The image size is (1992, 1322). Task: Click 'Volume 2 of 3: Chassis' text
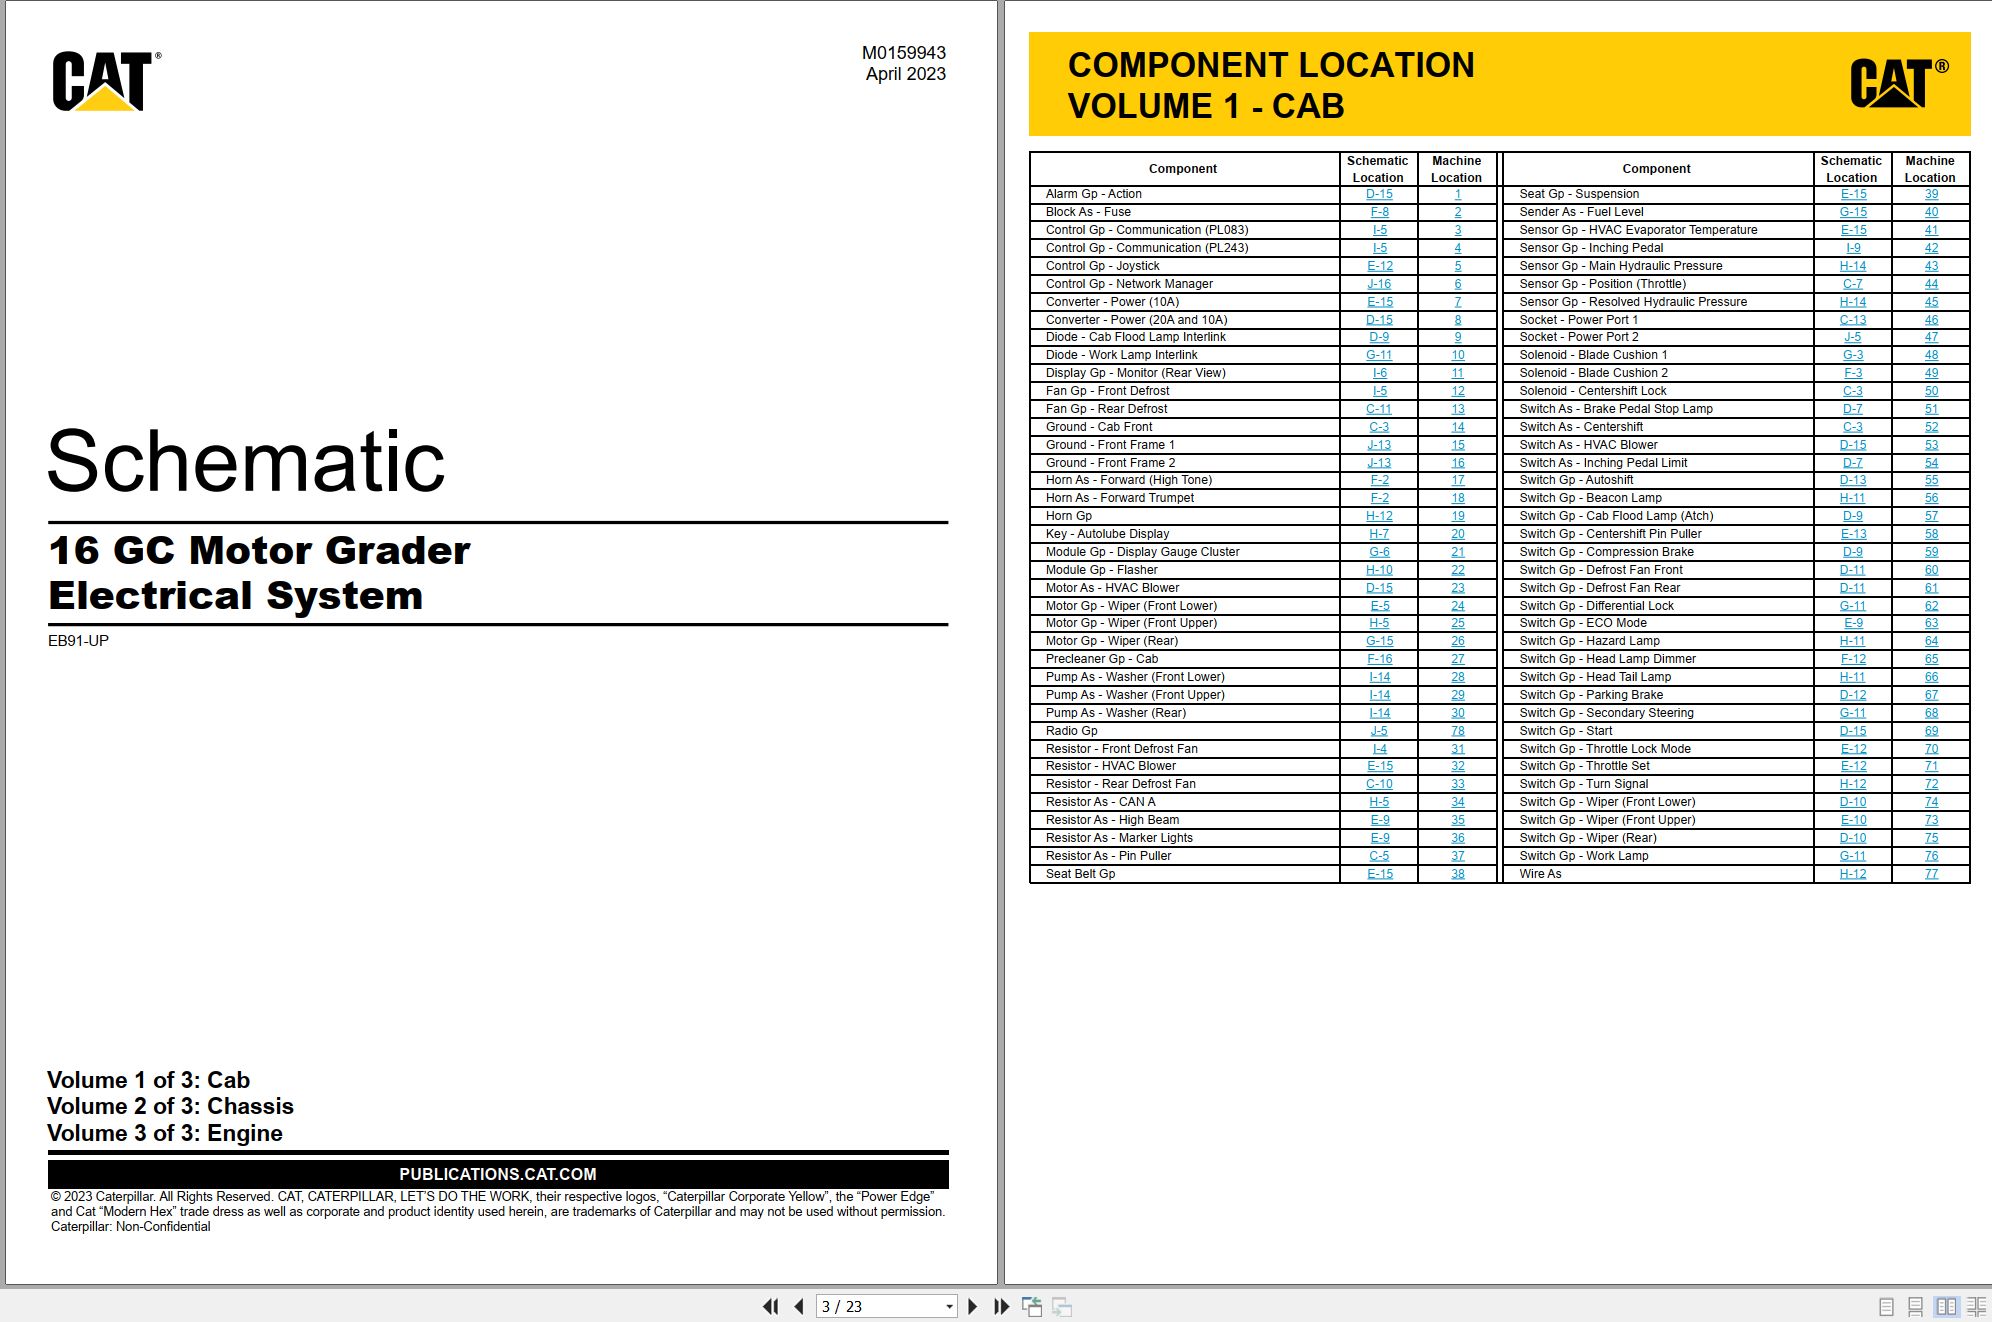(170, 1106)
